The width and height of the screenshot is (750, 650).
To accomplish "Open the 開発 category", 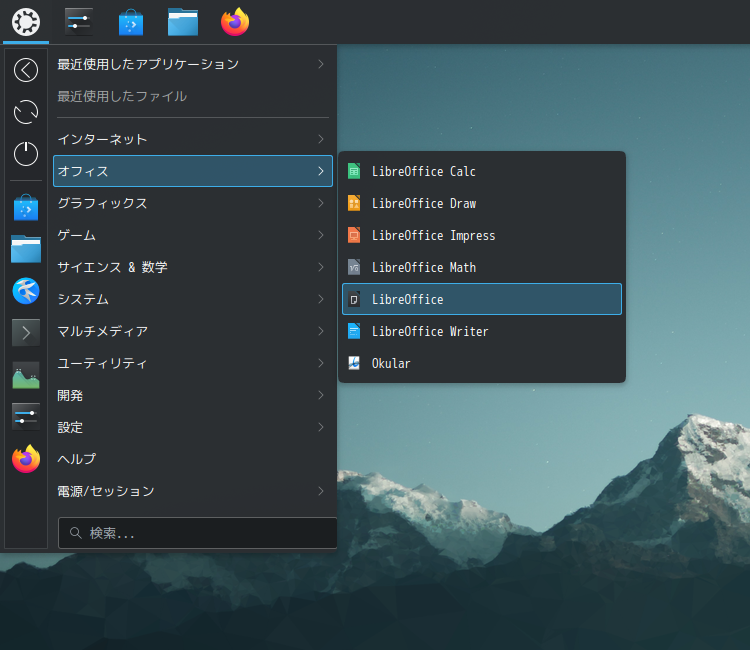I will (x=193, y=395).
